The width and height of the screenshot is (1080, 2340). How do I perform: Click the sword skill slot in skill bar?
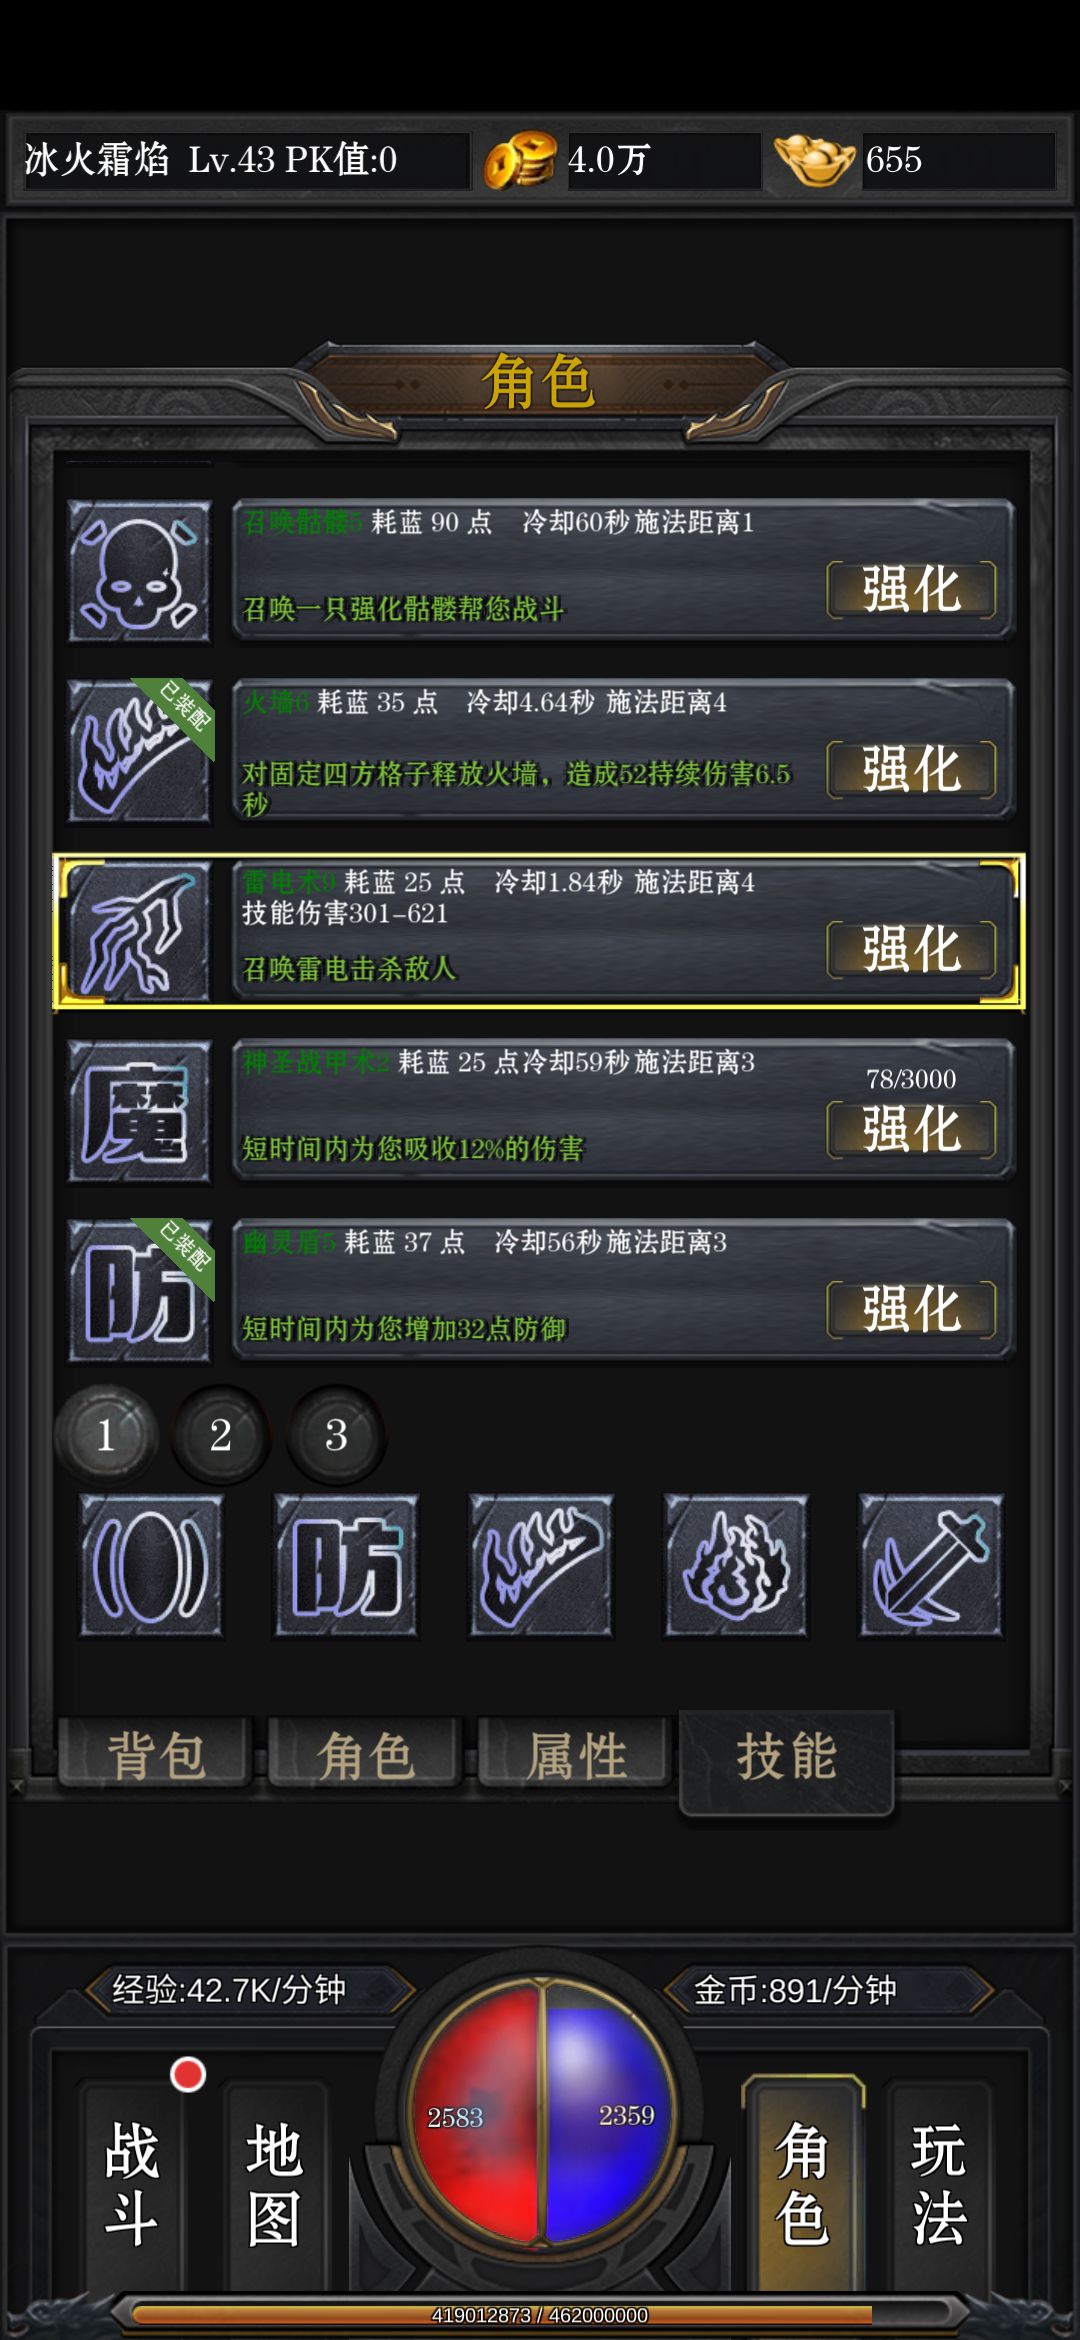point(930,1566)
